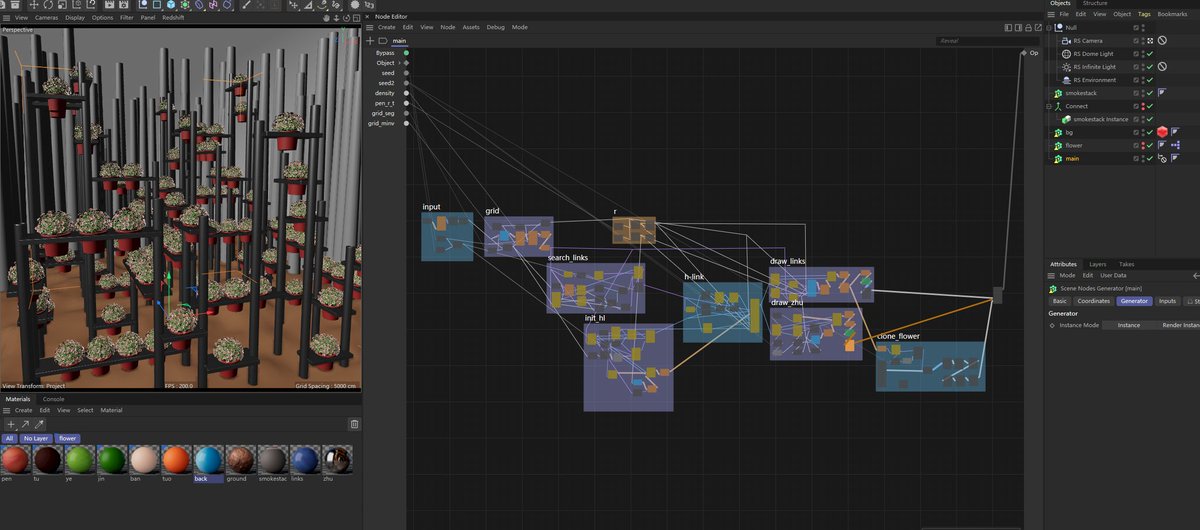This screenshot has height=530, width=1200.
Task: Click the RS Camera object icon
Action: (x=1066, y=41)
